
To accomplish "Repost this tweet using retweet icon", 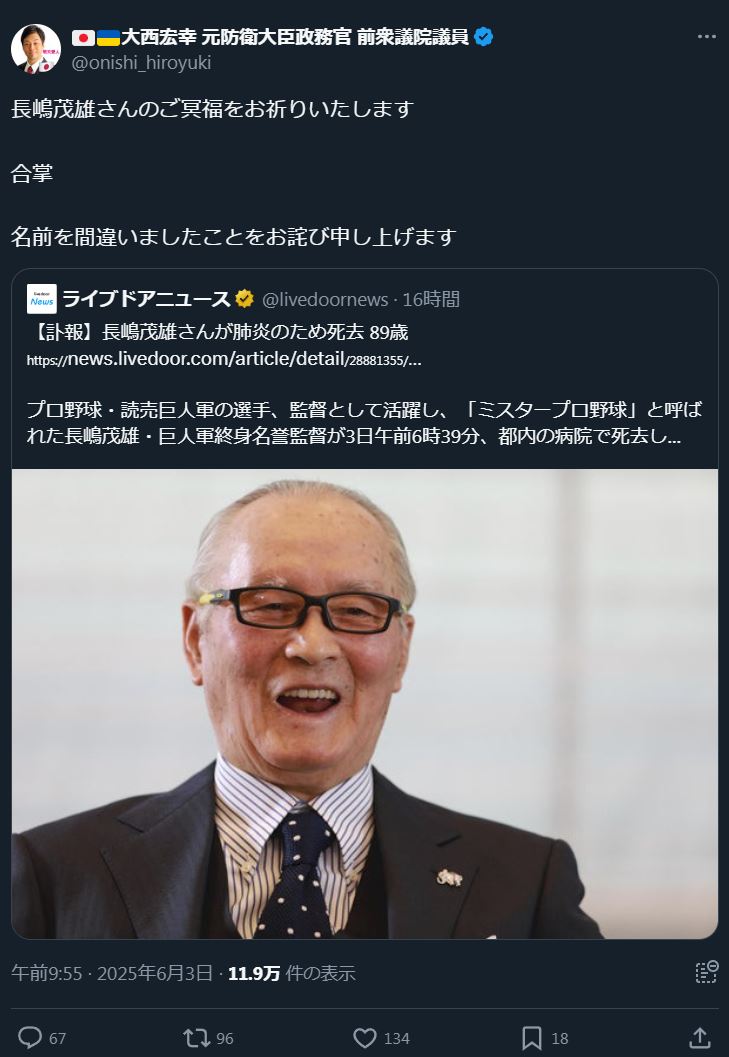I will coord(196,1037).
